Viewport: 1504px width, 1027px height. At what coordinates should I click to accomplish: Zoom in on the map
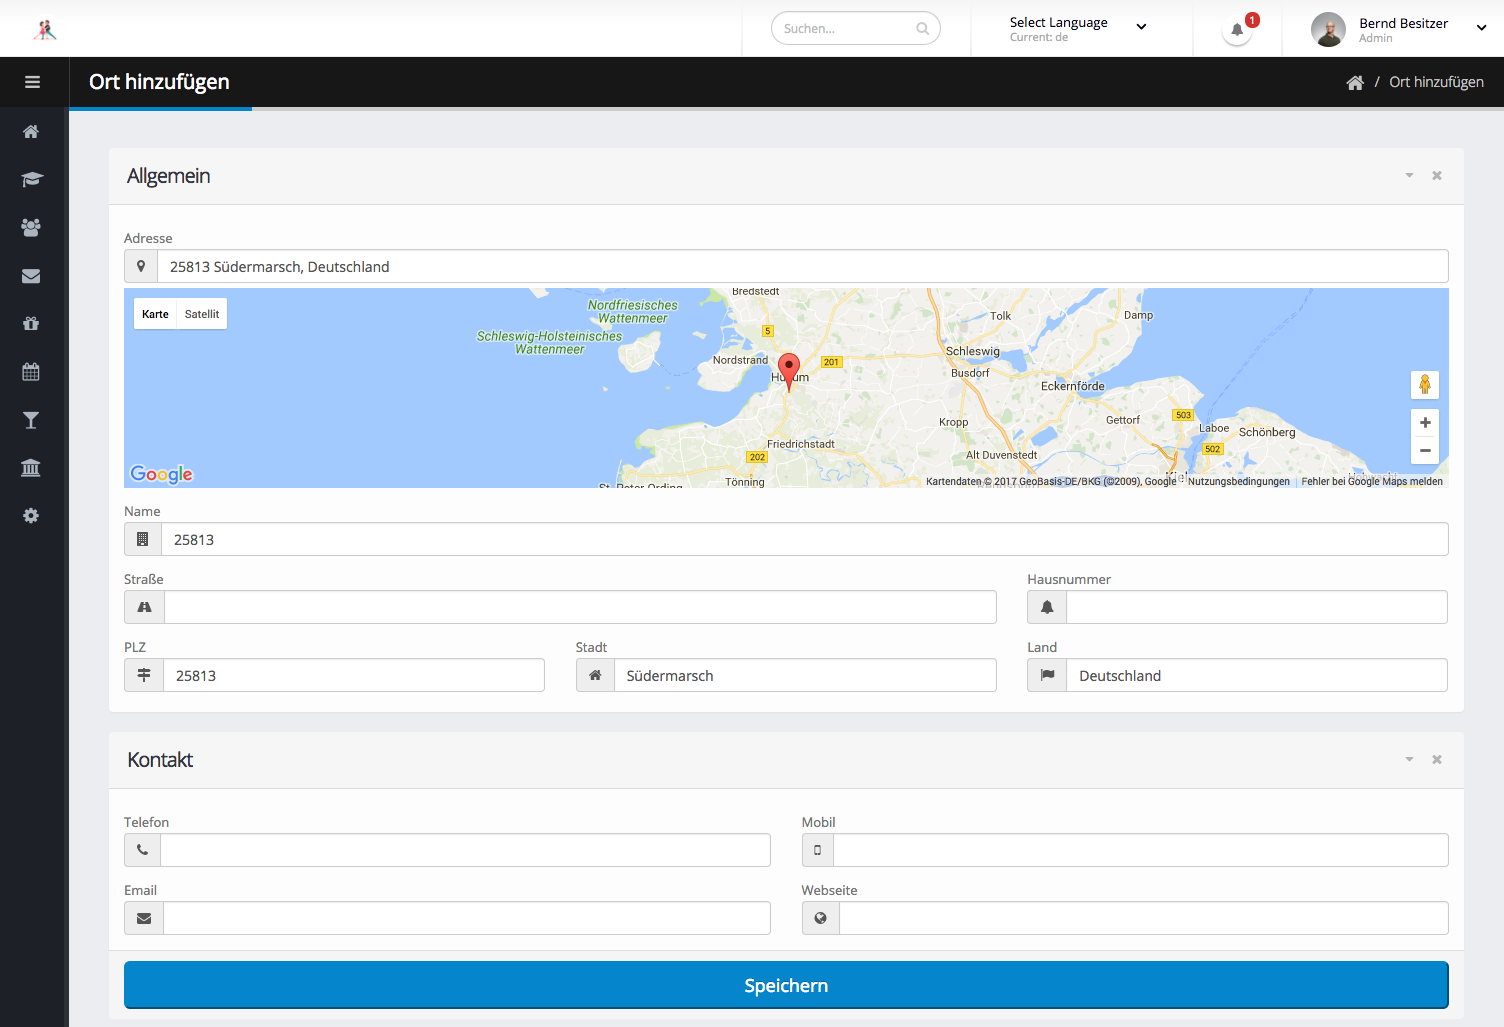click(x=1425, y=423)
